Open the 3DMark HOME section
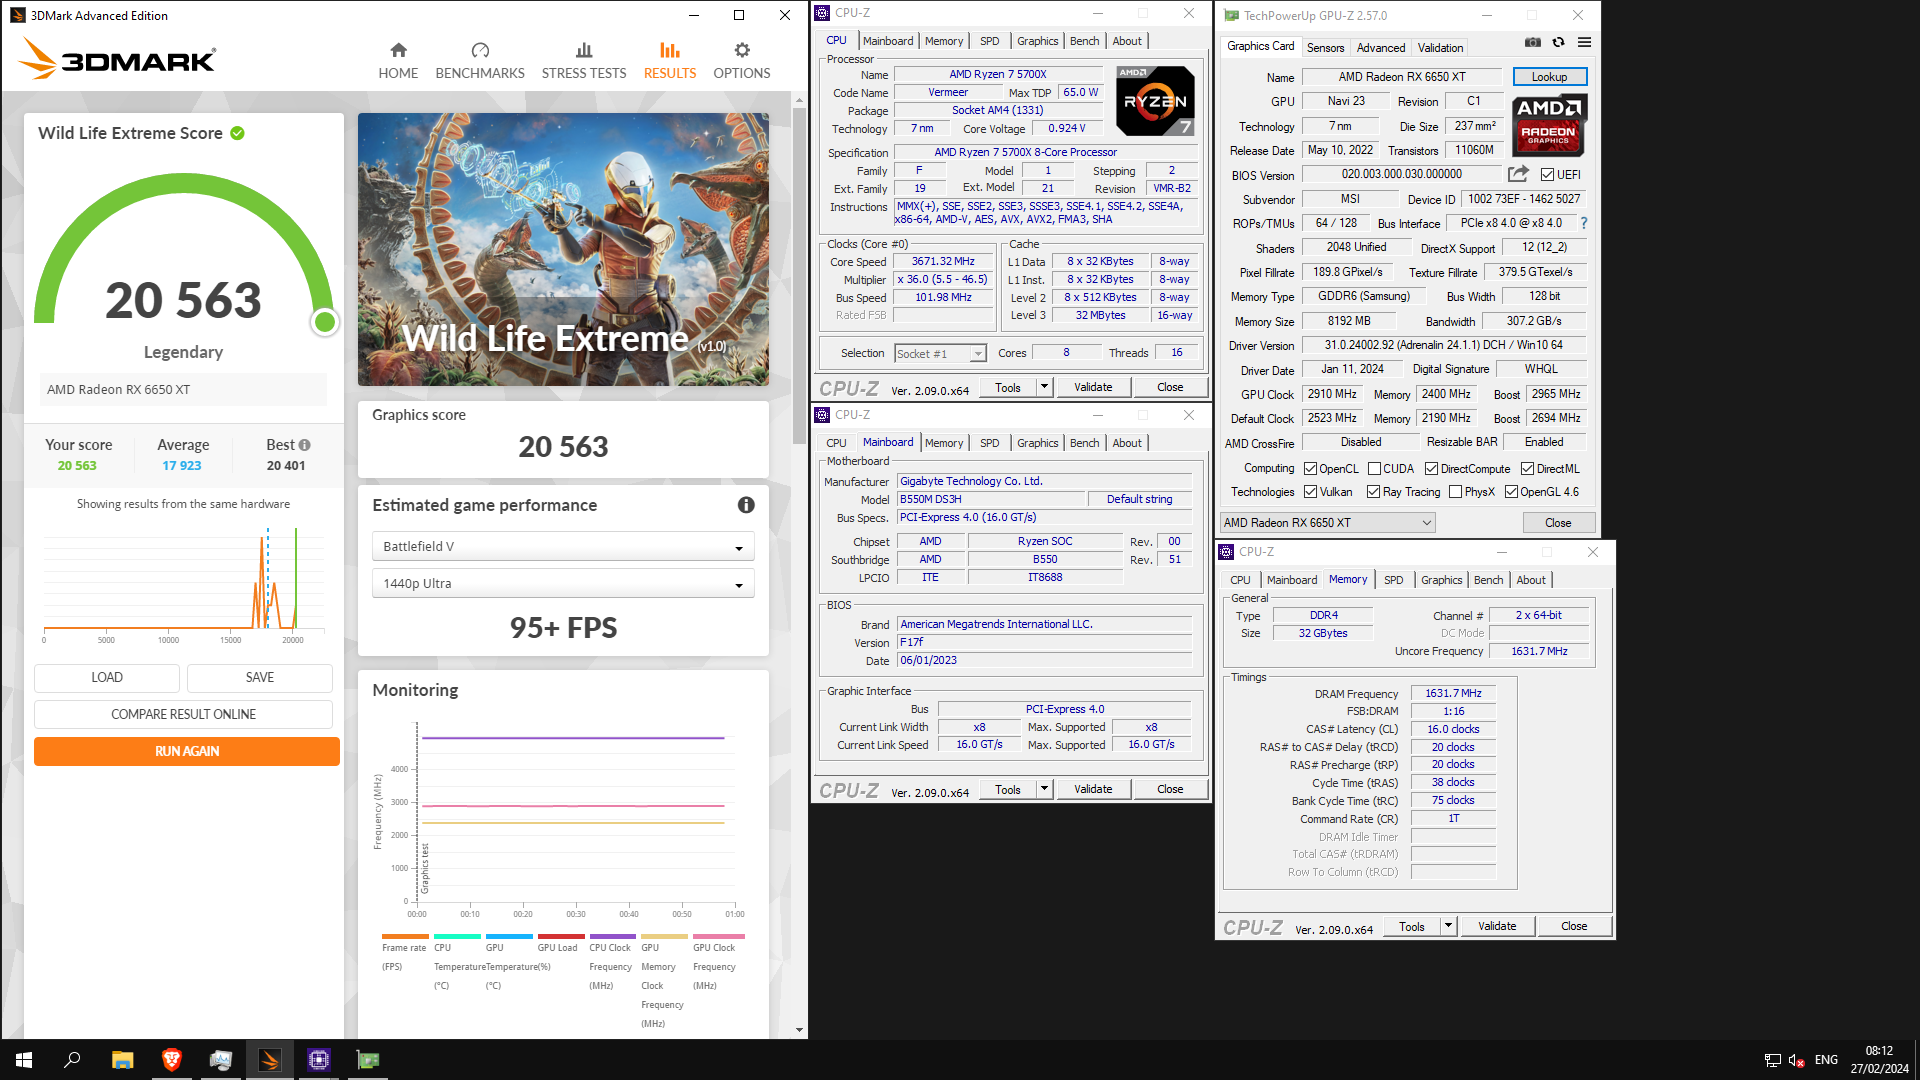 click(398, 60)
